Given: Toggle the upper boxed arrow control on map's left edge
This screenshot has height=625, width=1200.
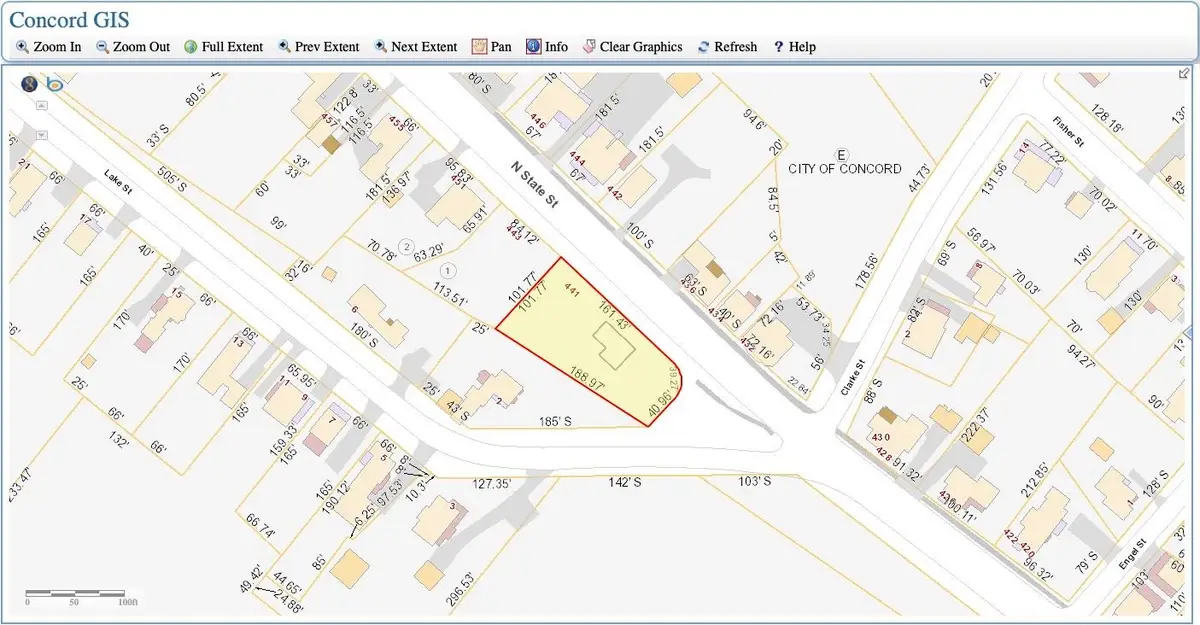Looking at the screenshot, I should pyautogui.click(x=42, y=104).
